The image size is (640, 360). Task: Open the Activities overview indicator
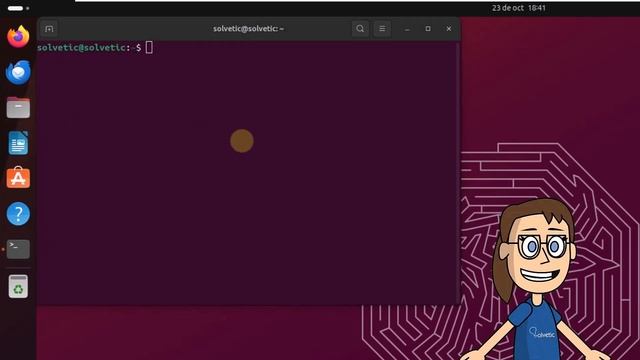click(x=18, y=8)
